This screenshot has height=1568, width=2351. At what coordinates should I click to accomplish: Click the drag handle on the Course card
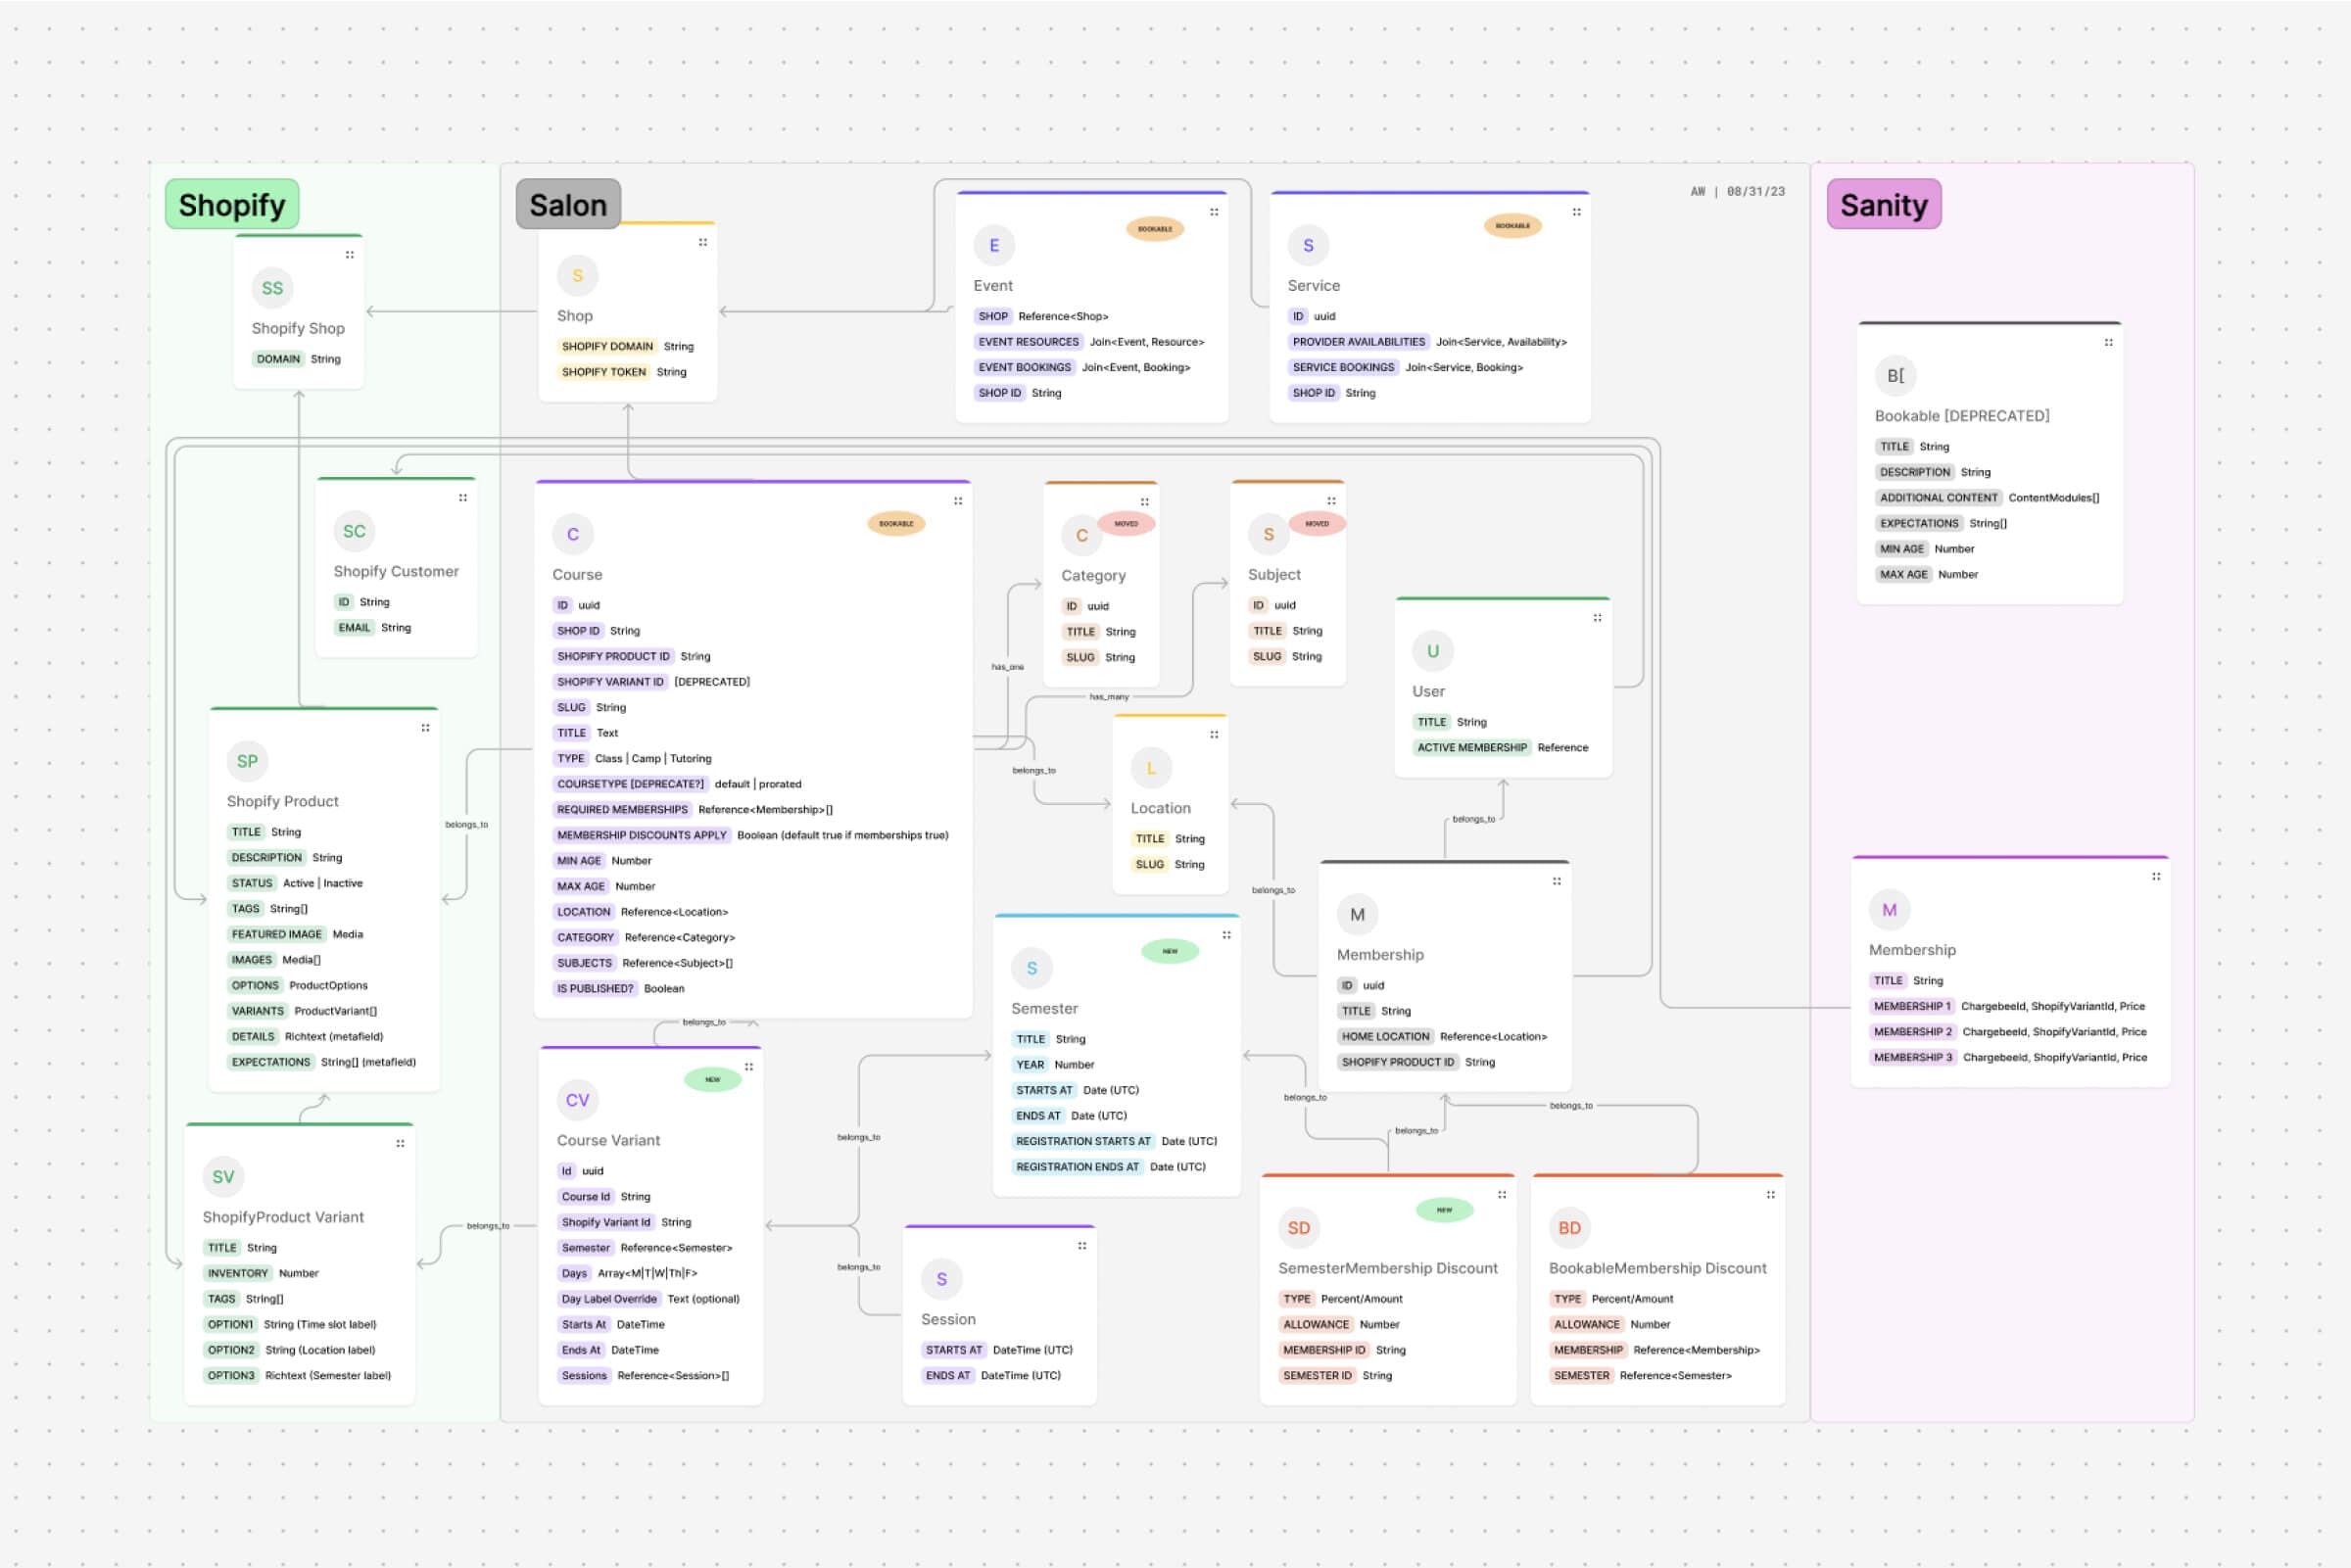pos(958,501)
